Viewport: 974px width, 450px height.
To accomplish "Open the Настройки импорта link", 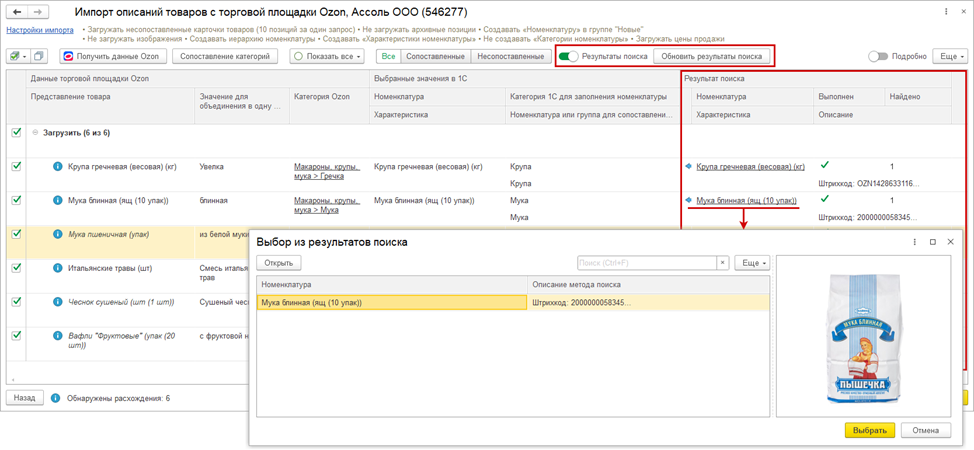I will [40, 30].
